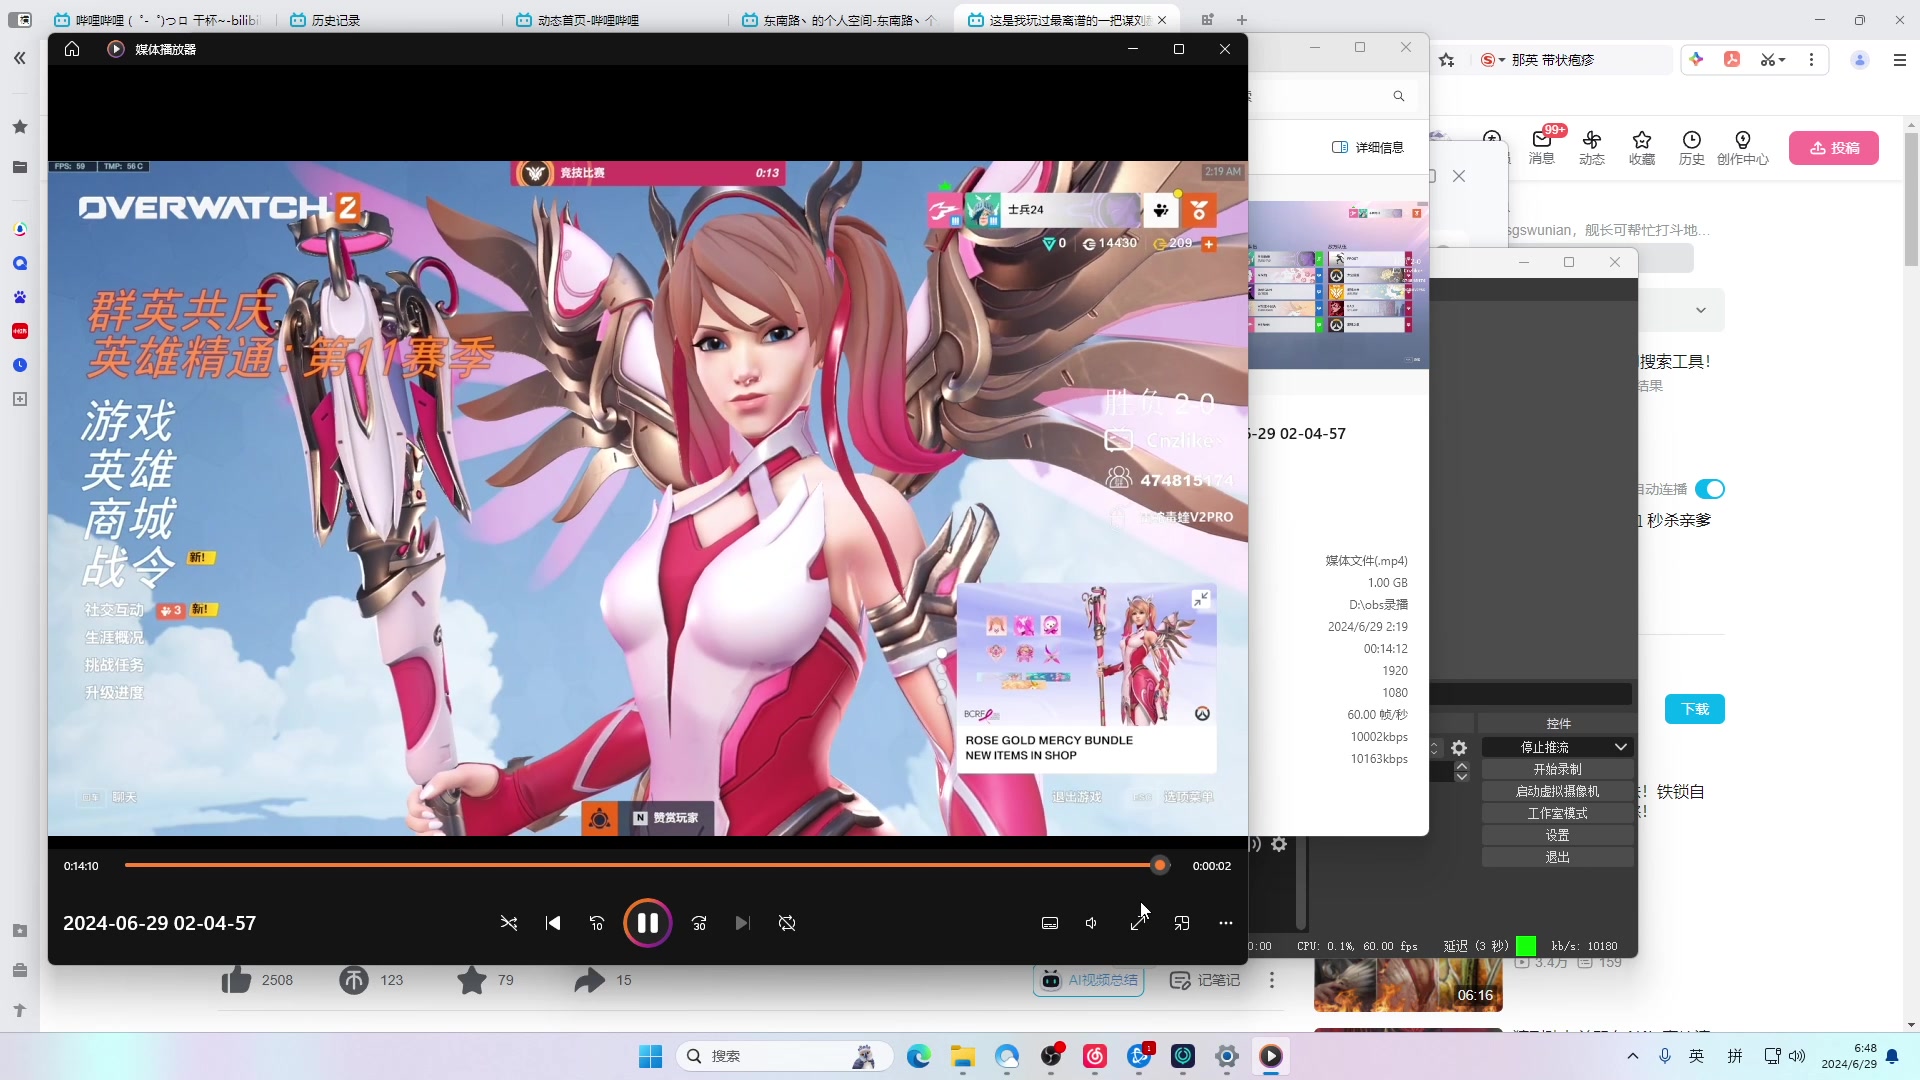
Task: Click 详细信息 in the file properties window
Action: point(1368,147)
